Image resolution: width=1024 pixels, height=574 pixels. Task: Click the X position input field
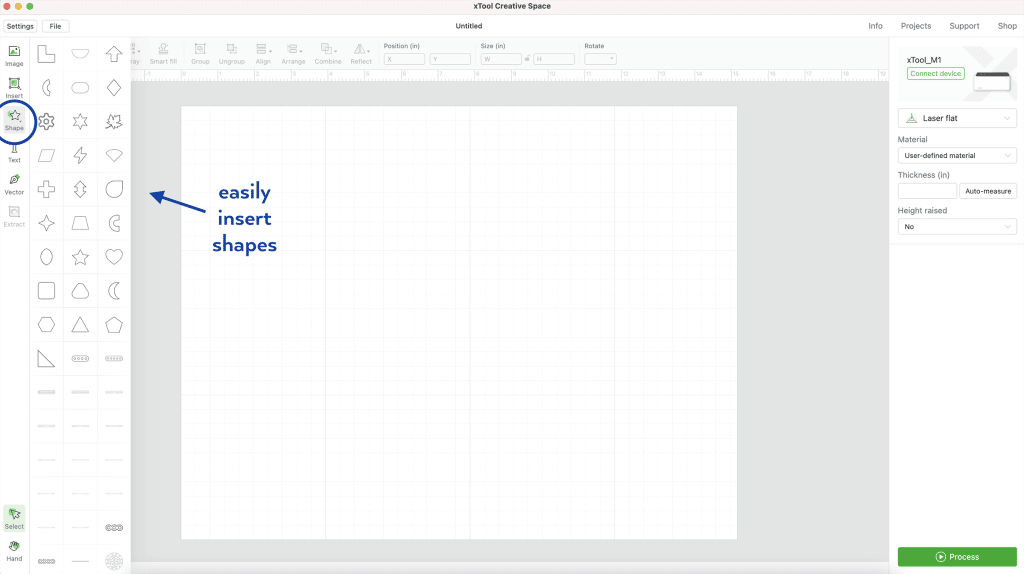404,59
